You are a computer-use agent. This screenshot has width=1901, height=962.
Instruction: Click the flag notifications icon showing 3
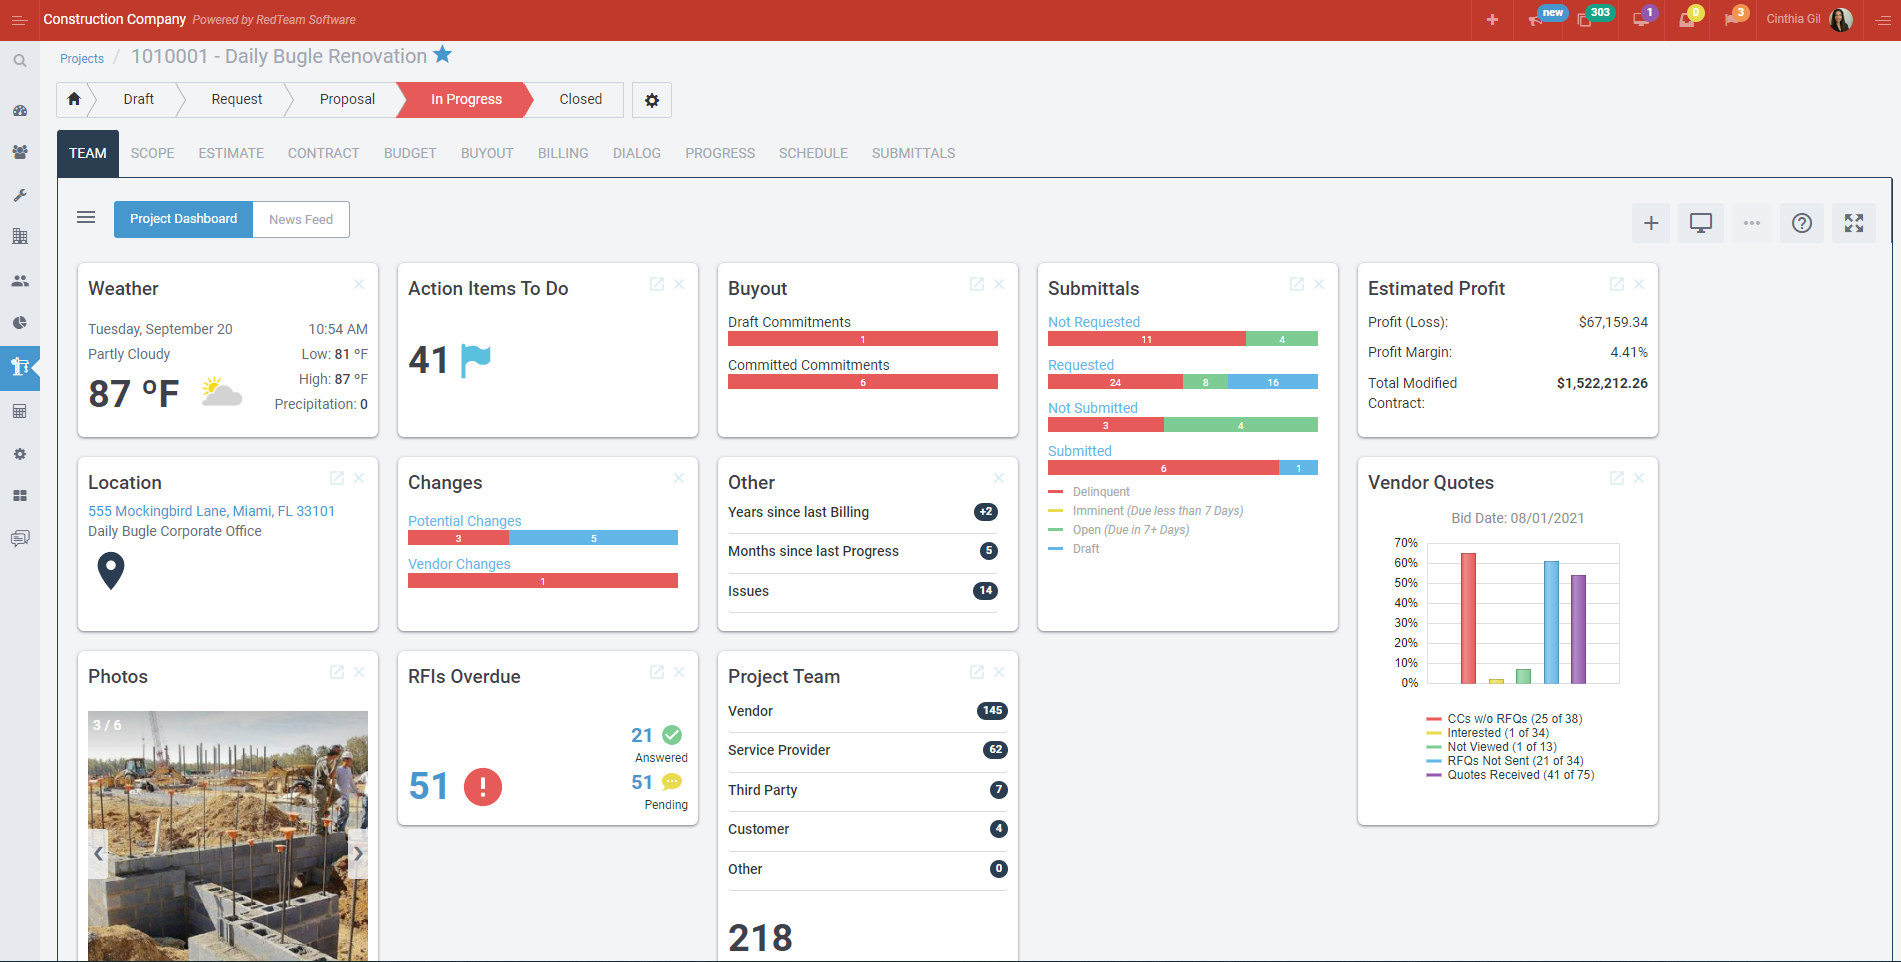[1734, 18]
